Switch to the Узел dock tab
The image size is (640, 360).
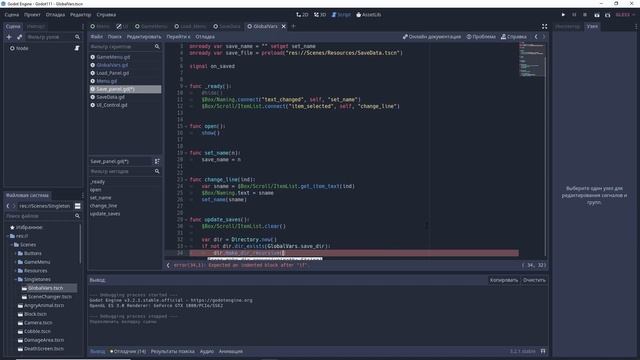(x=592, y=26)
